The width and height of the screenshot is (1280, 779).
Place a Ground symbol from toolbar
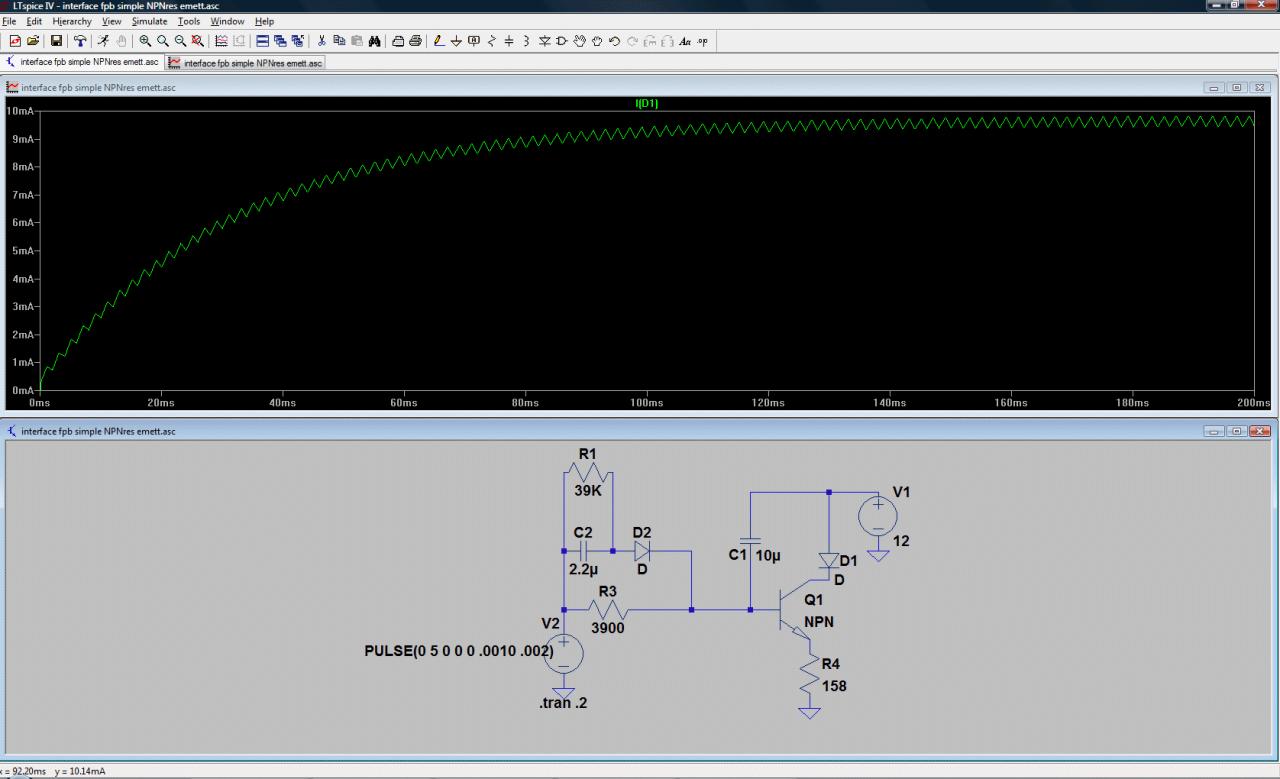coord(456,41)
